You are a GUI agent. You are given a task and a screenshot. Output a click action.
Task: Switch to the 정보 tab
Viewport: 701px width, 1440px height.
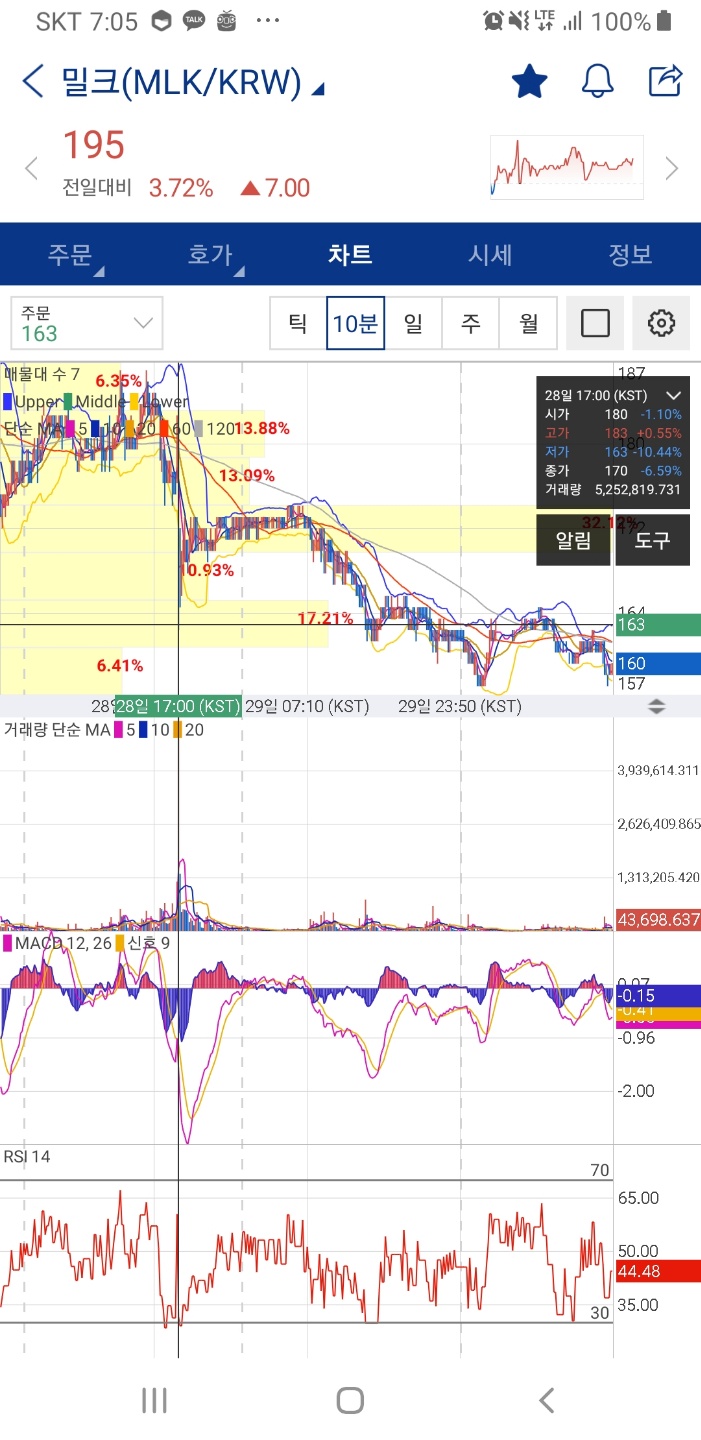coord(630,254)
